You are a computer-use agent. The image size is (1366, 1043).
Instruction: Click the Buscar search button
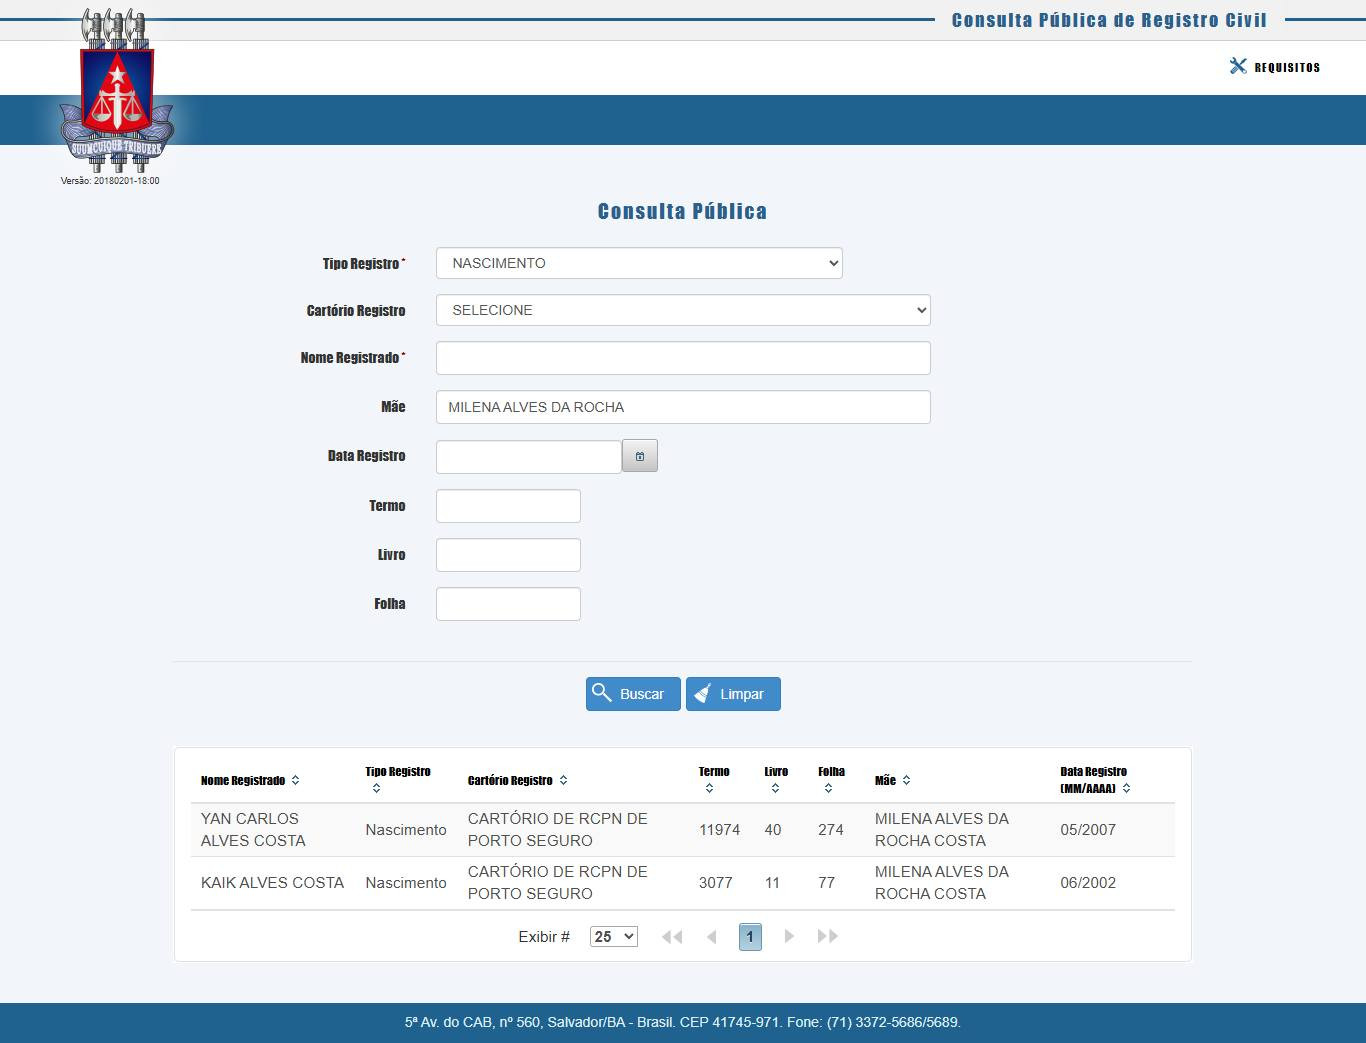(x=633, y=694)
